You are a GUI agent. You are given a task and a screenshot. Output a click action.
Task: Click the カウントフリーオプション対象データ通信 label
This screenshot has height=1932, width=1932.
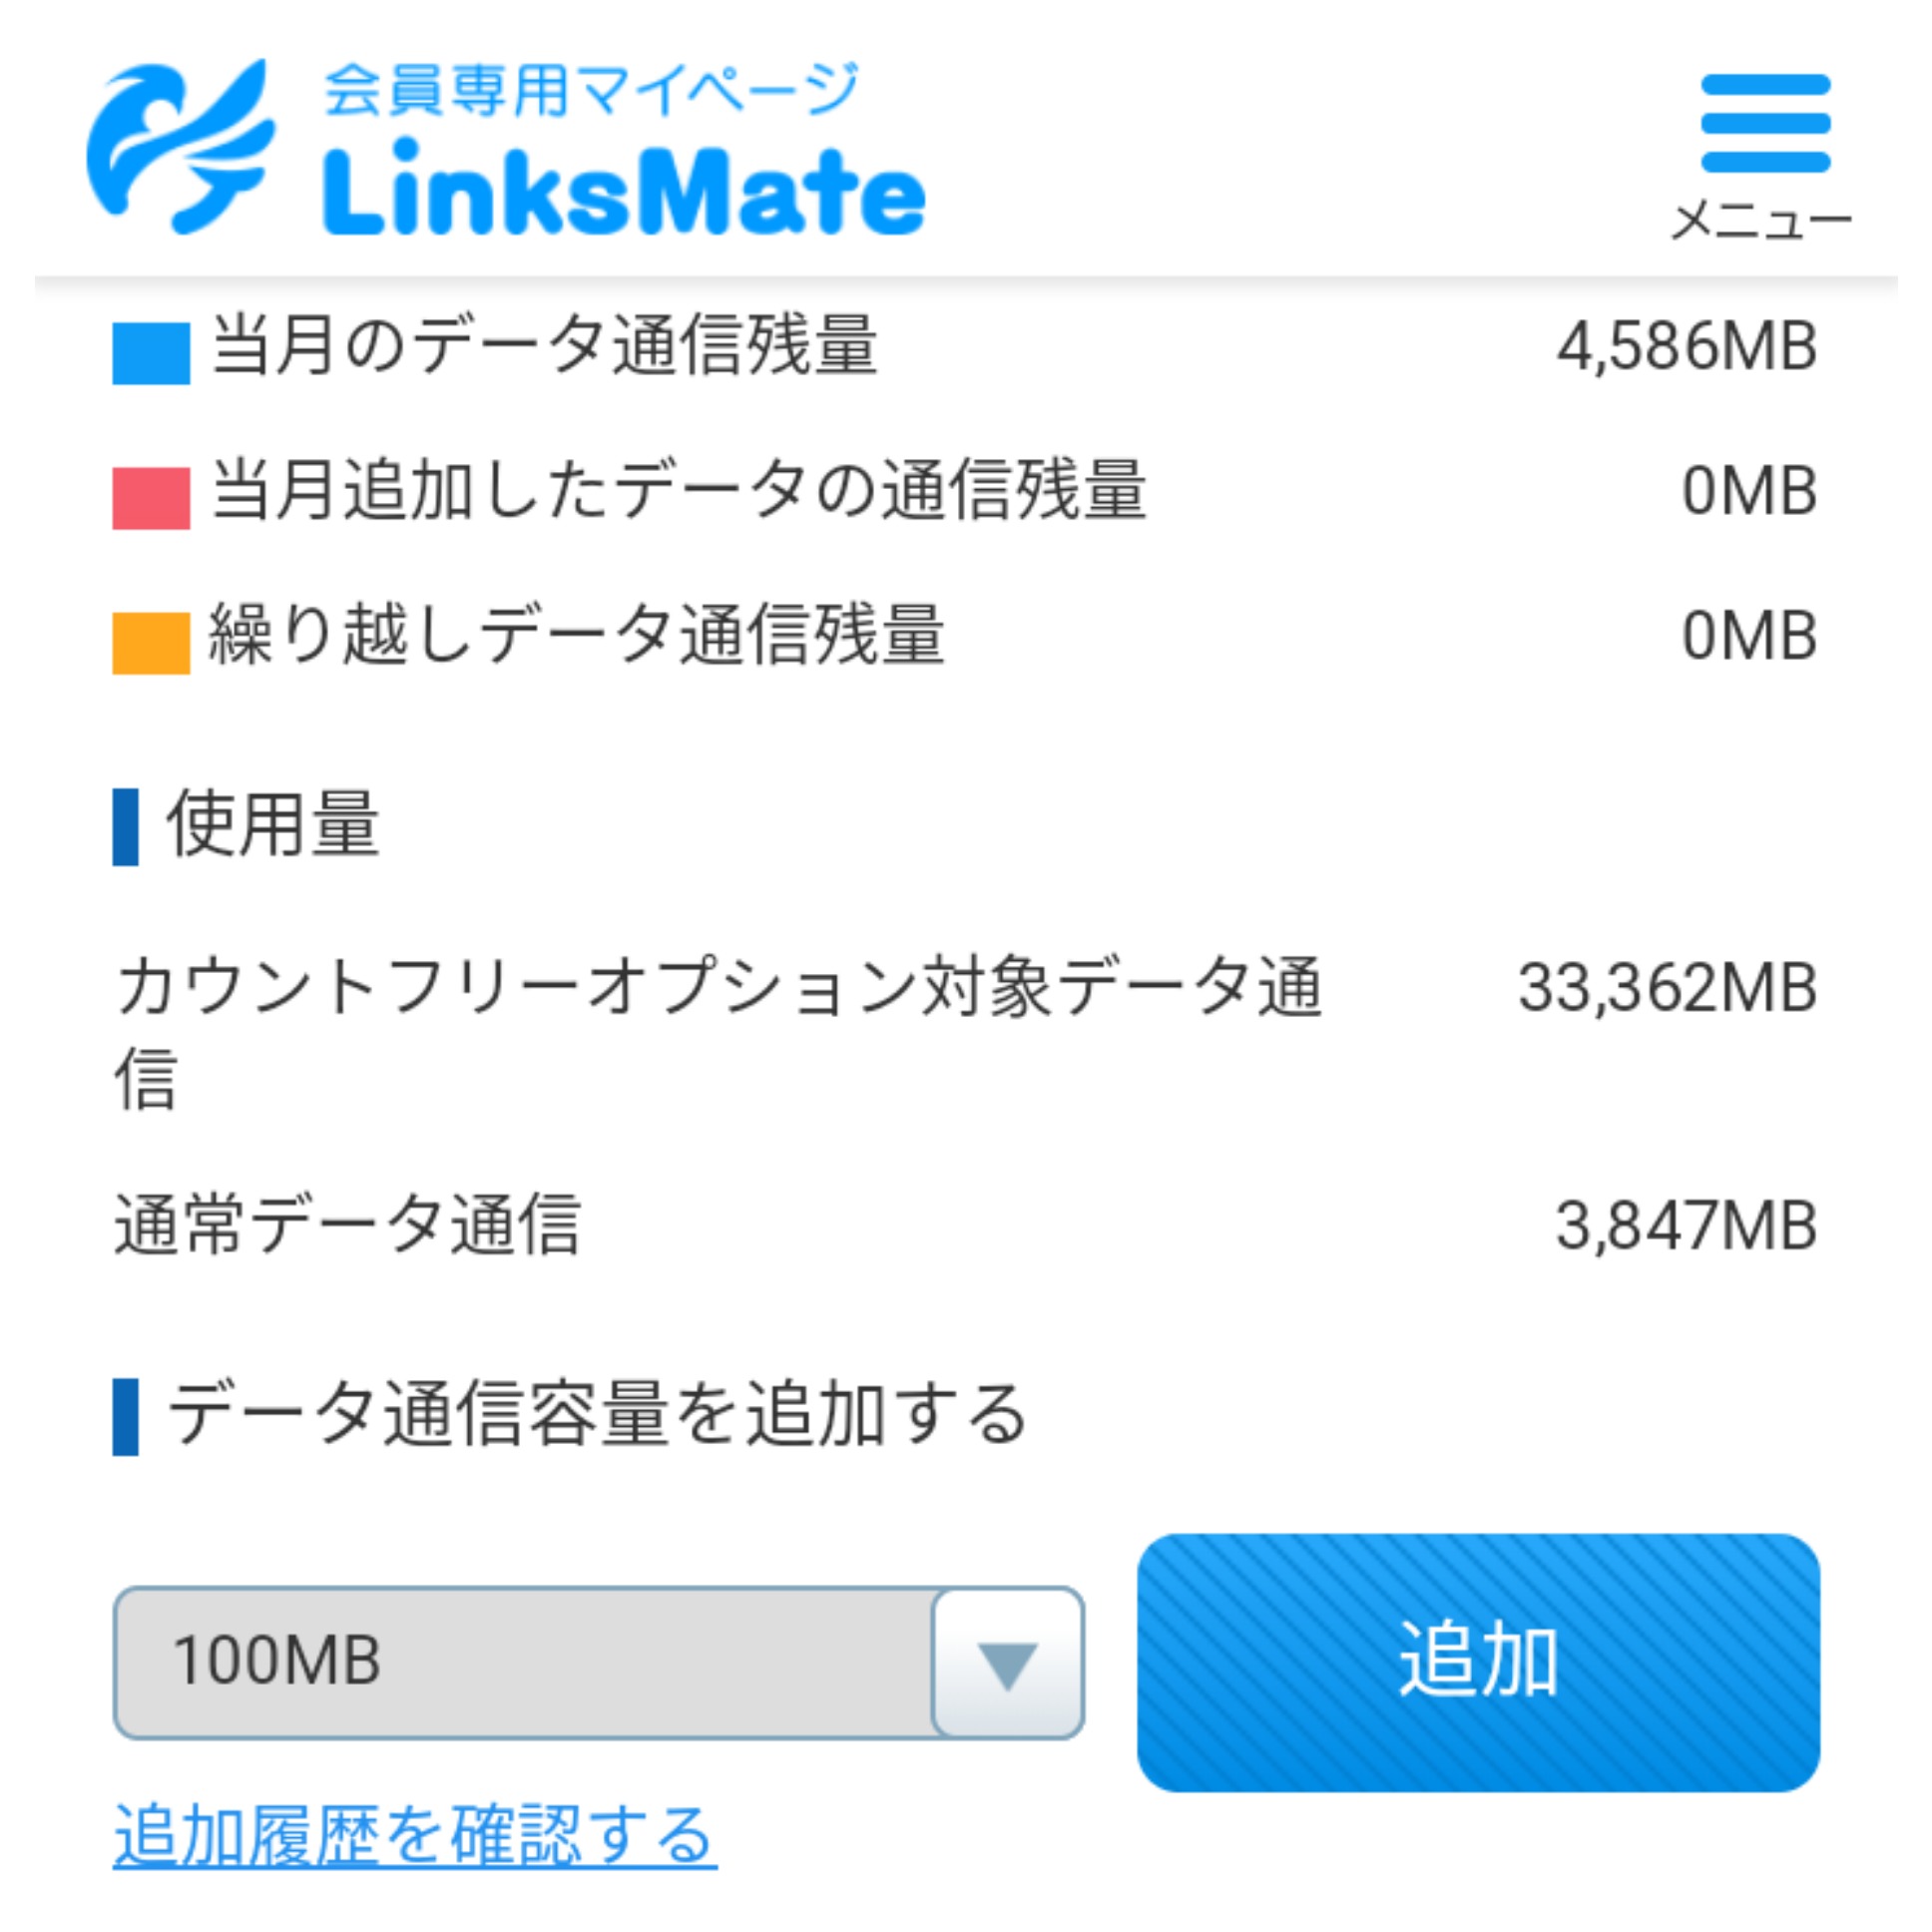718,988
